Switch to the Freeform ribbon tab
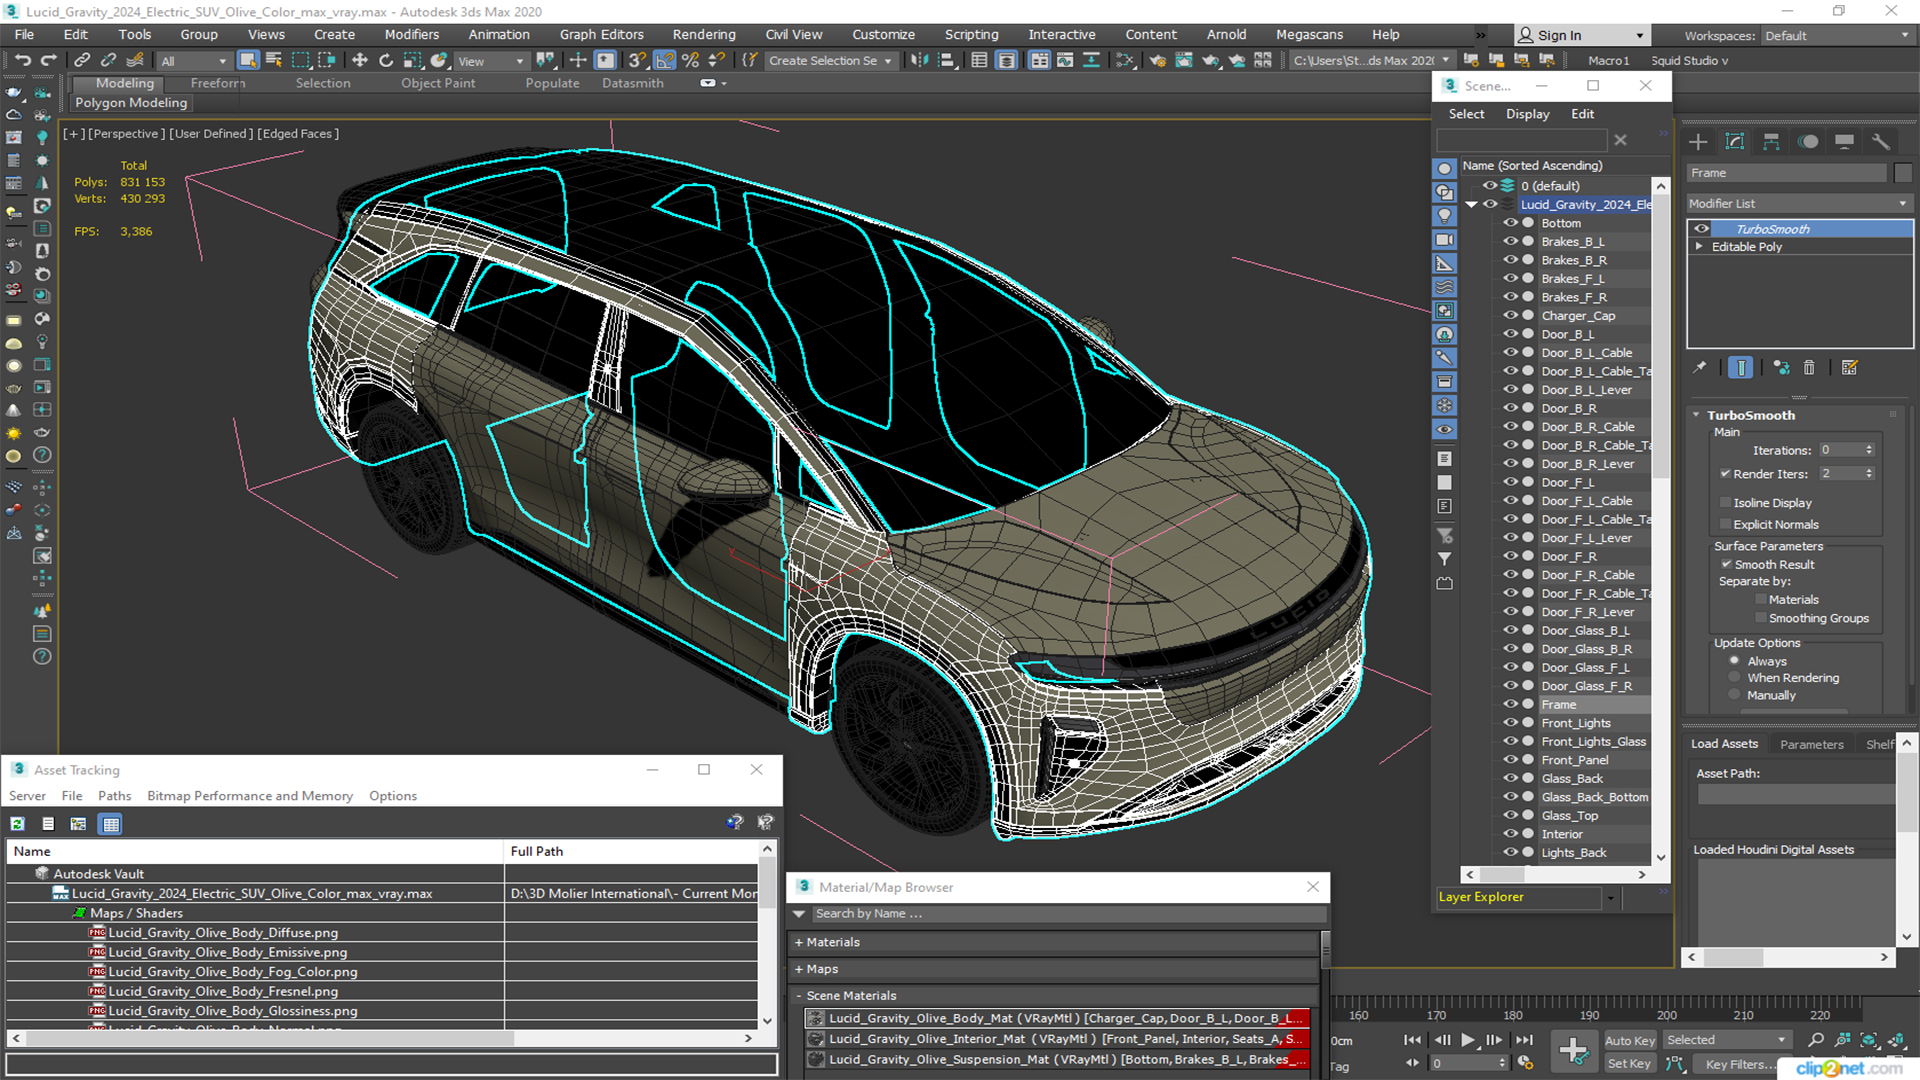 (217, 83)
